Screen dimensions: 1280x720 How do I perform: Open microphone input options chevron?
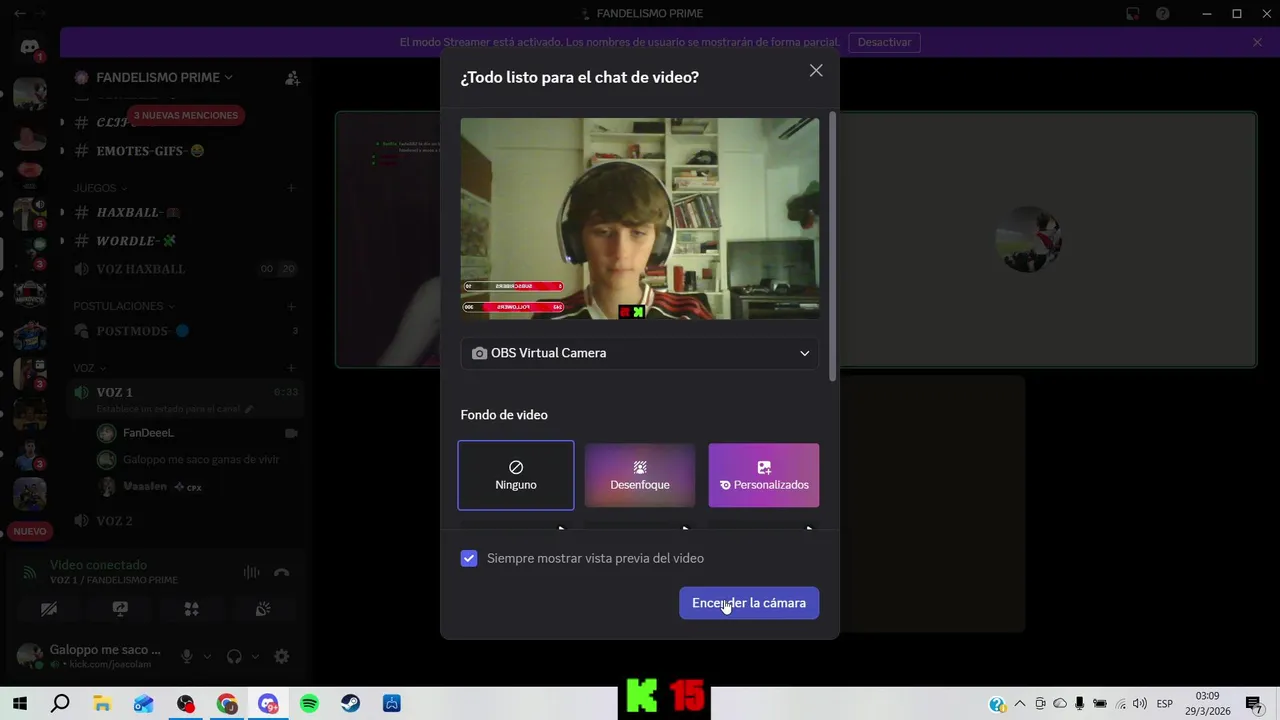(208, 657)
